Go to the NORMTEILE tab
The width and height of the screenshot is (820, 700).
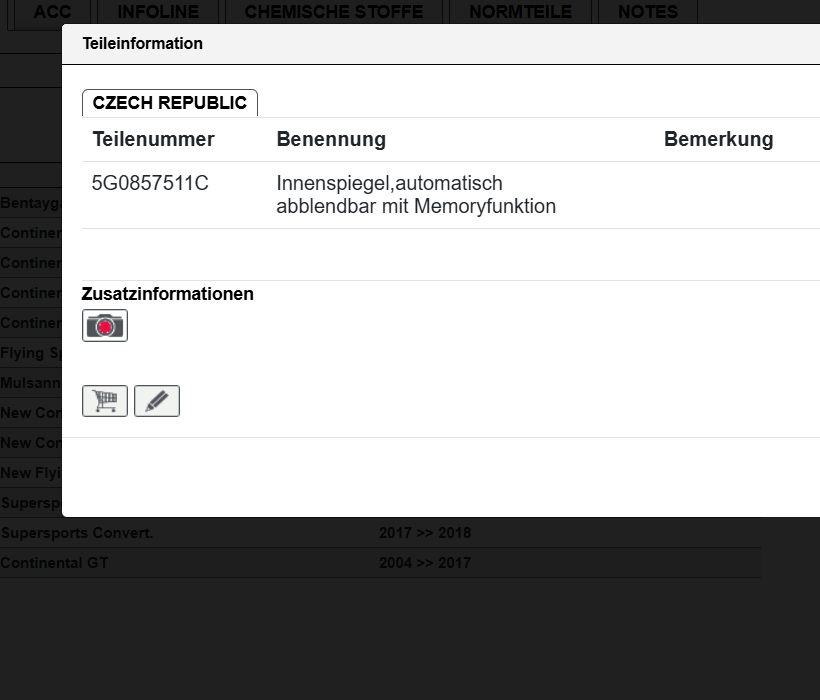(x=520, y=12)
